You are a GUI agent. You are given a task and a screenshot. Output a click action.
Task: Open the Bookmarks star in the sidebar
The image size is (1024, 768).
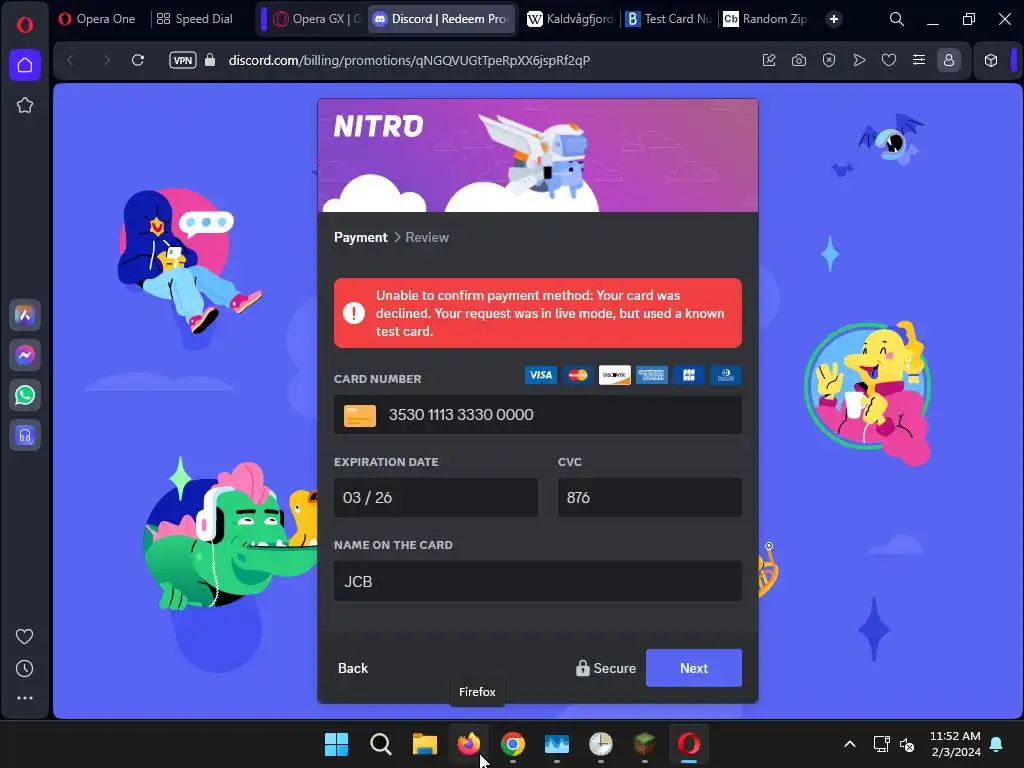click(x=25, y=105)
